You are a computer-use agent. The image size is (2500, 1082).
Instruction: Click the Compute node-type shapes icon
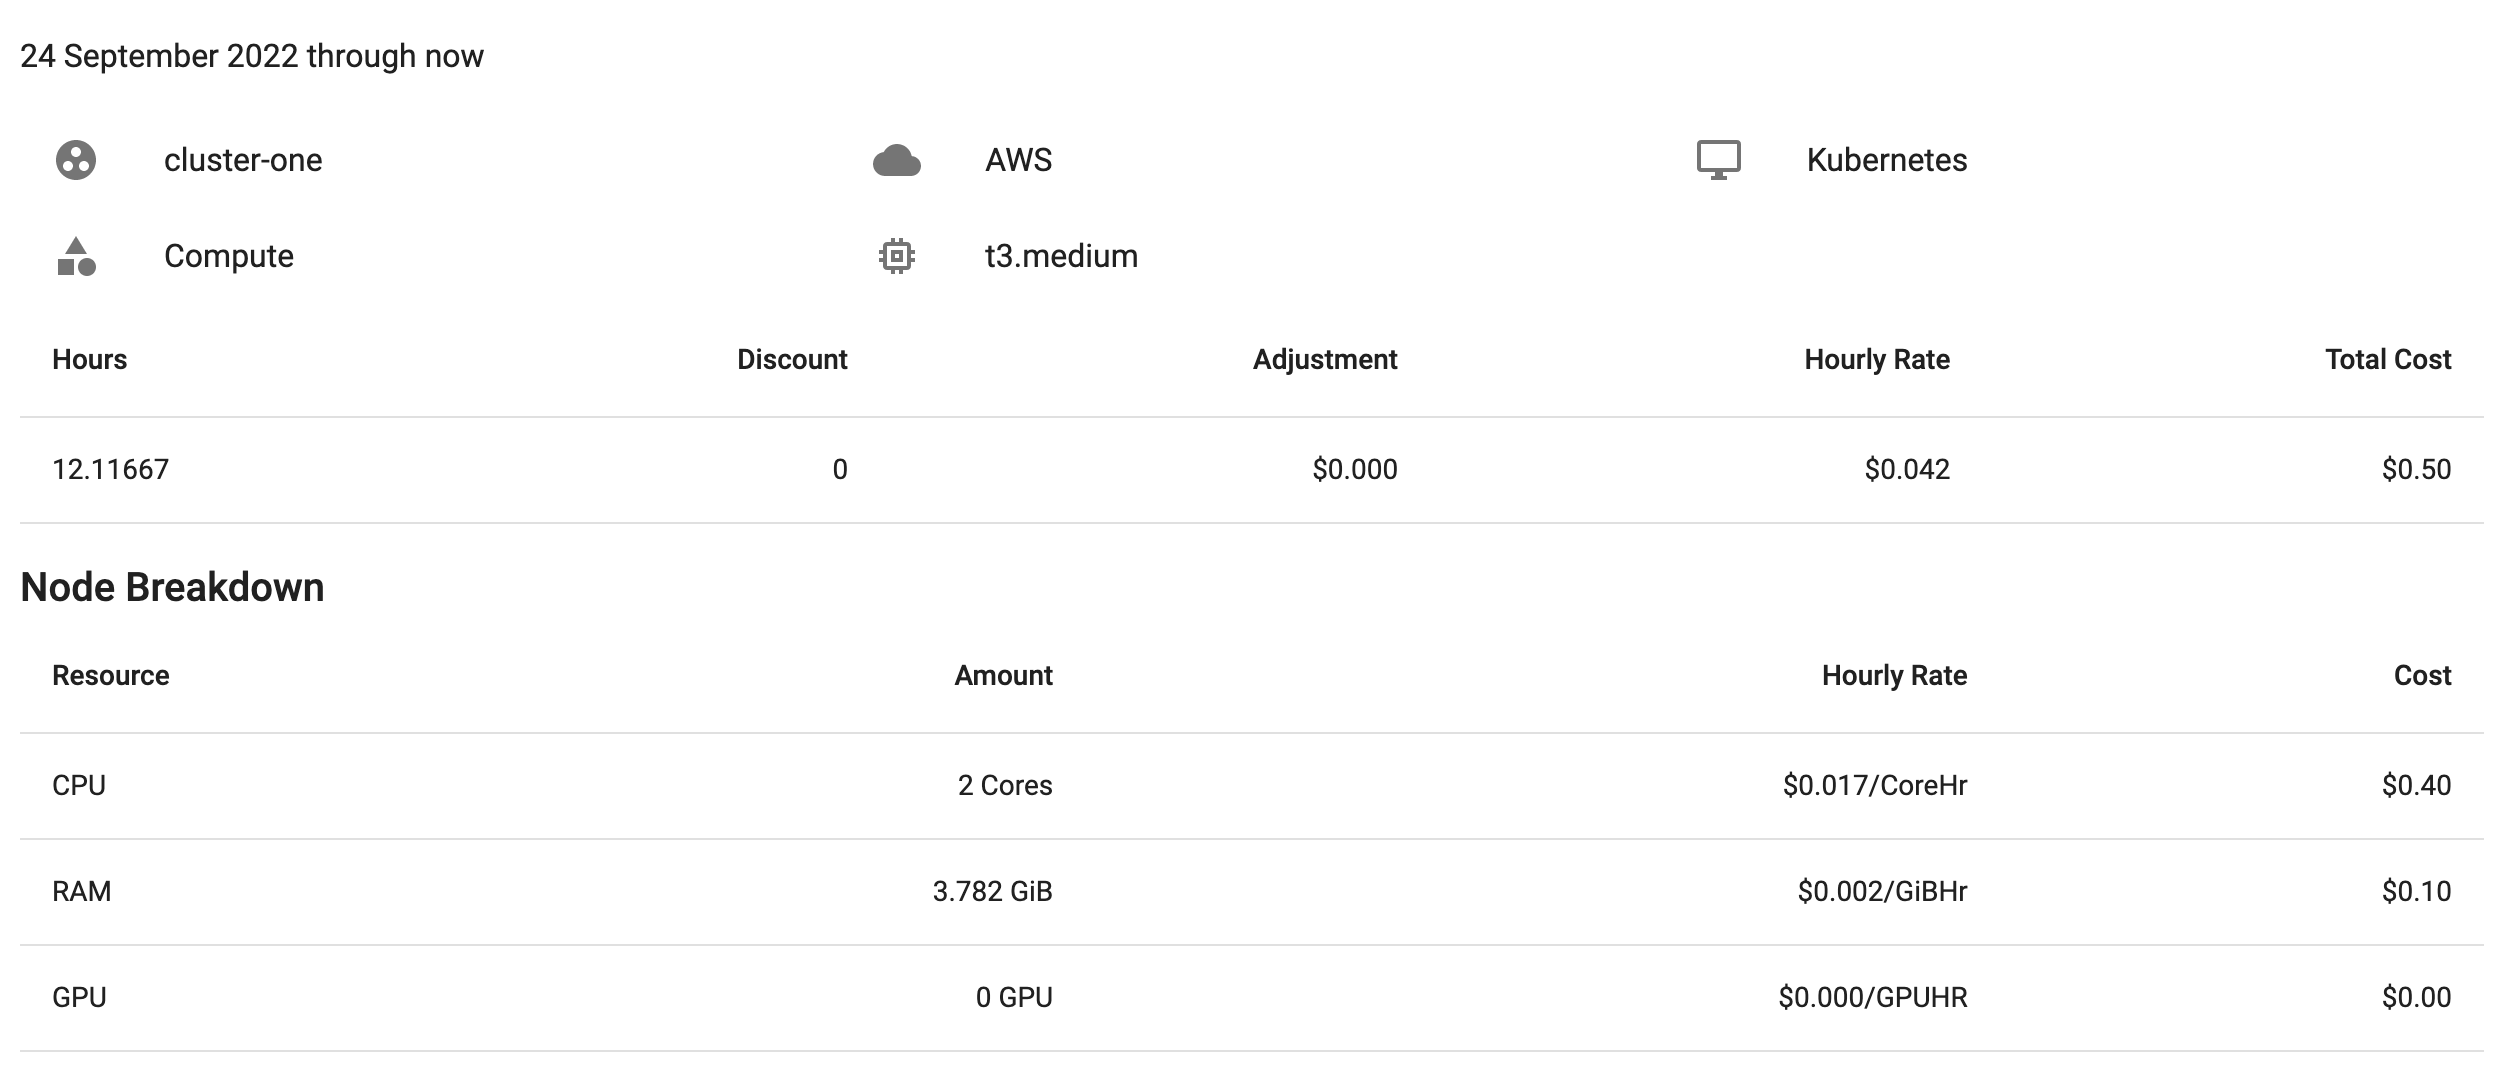click(77, 256)
